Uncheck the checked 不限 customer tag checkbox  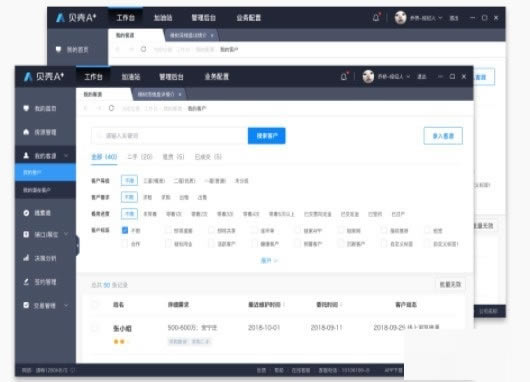click(x=125, y=230)
